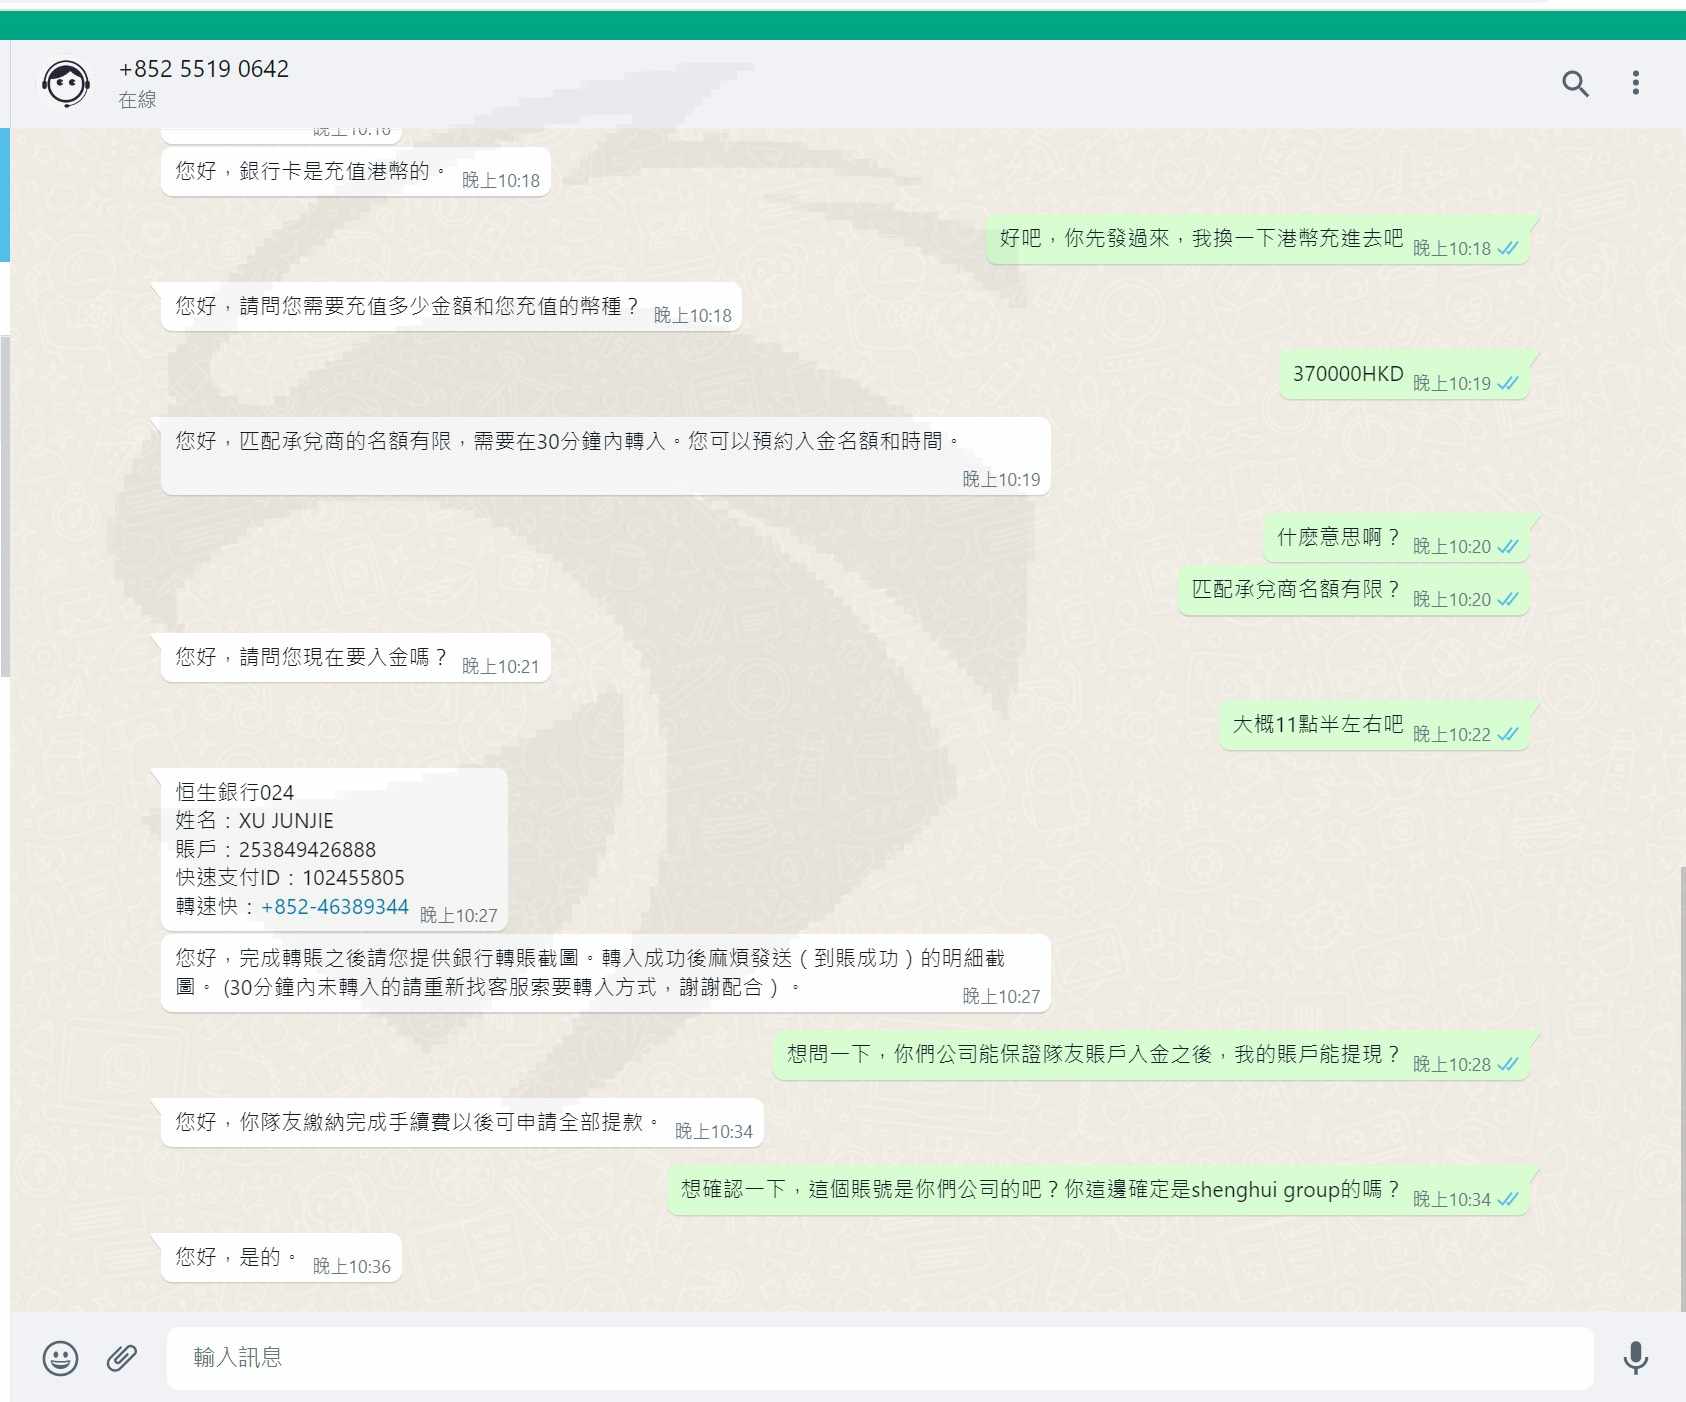Select the 什麽意思啊？ message
This screenshot has width=1686, height=1402.
click(x=1396, y=538)
